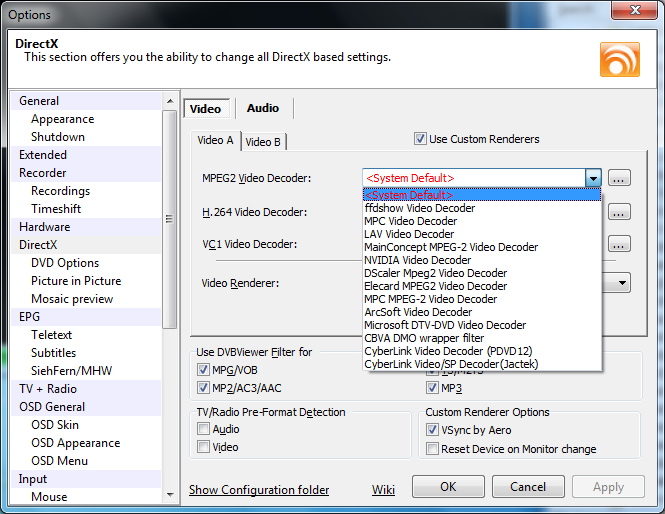Select OSD General in tree
Viewport: 665px width, 514px height.
[x=86, y=407]
